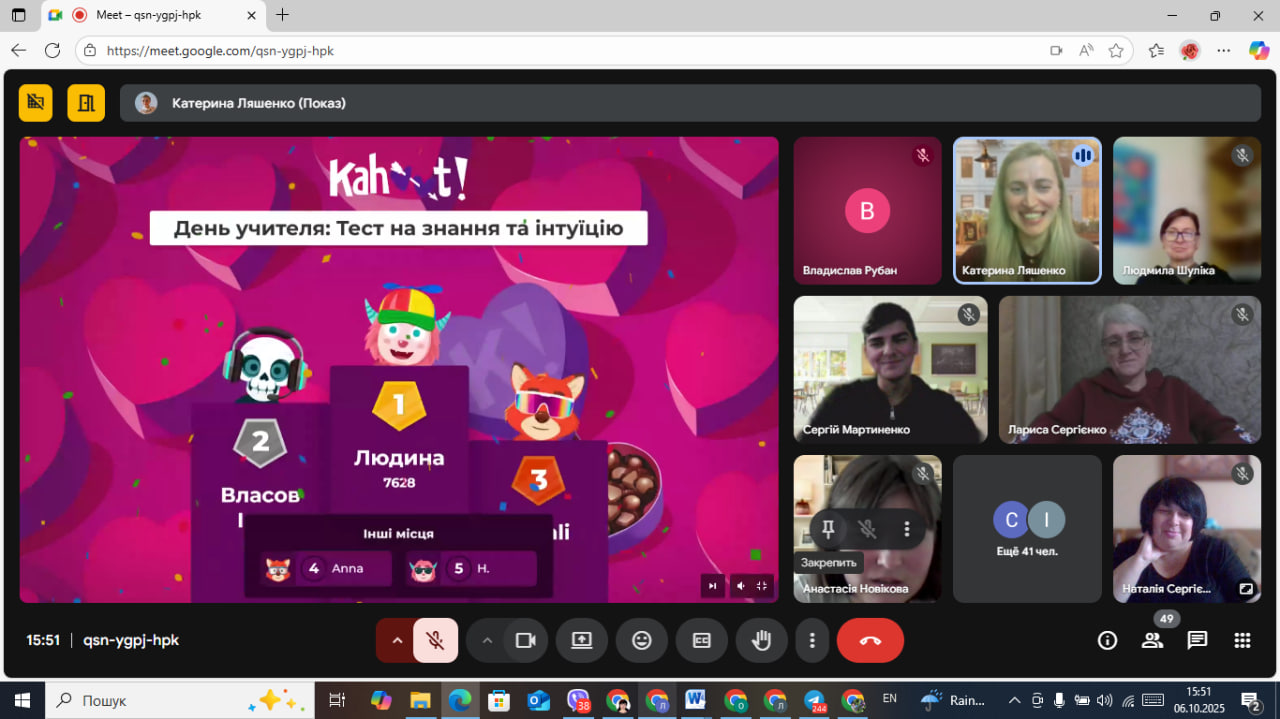Viewport: 1280px width, 719px height.
Task: Expand audio settings arrow
Action: (396, 641)
